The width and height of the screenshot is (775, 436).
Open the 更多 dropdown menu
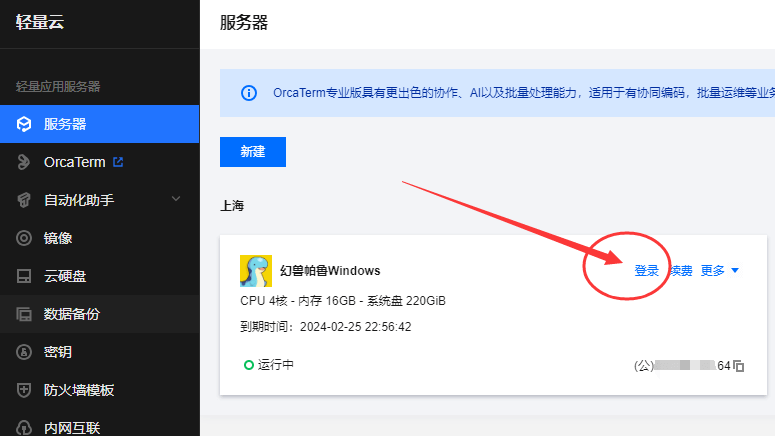720,270
